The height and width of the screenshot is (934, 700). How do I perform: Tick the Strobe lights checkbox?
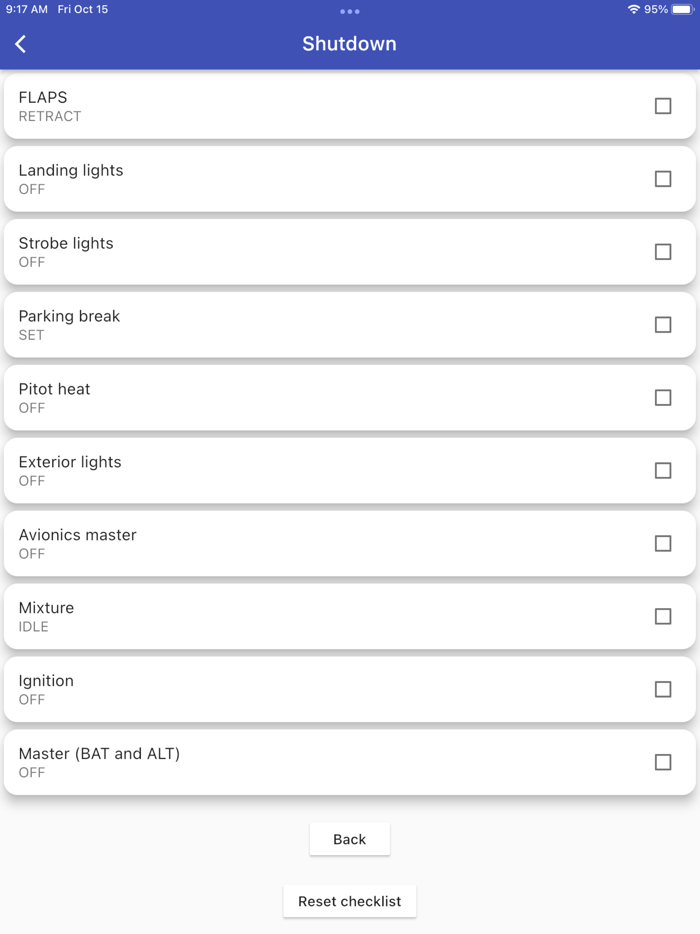[663, 252]
